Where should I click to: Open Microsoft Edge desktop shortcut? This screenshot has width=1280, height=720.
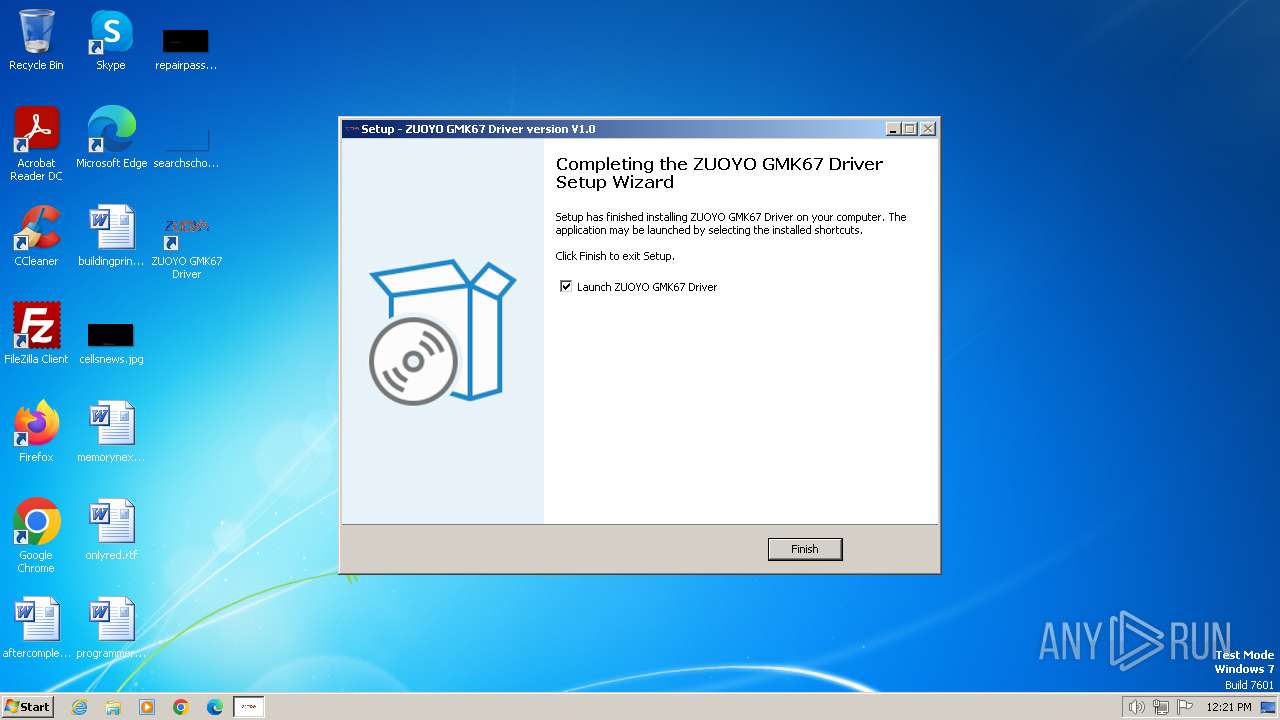point(111,138)
